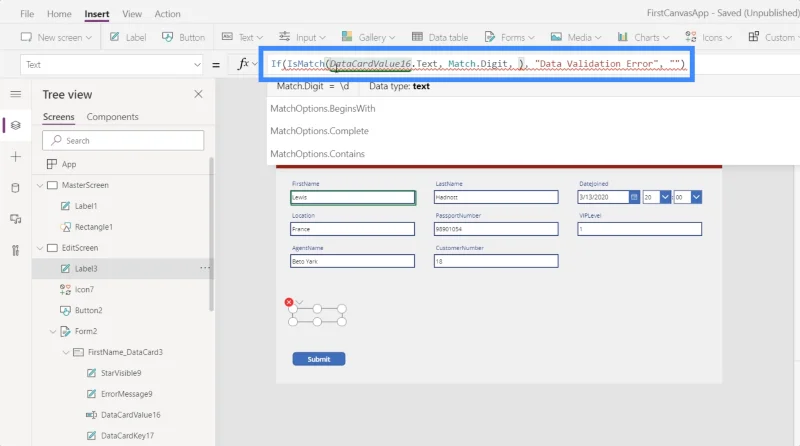
Task: Select EditScreen in the tree
Action: point(80,248)
